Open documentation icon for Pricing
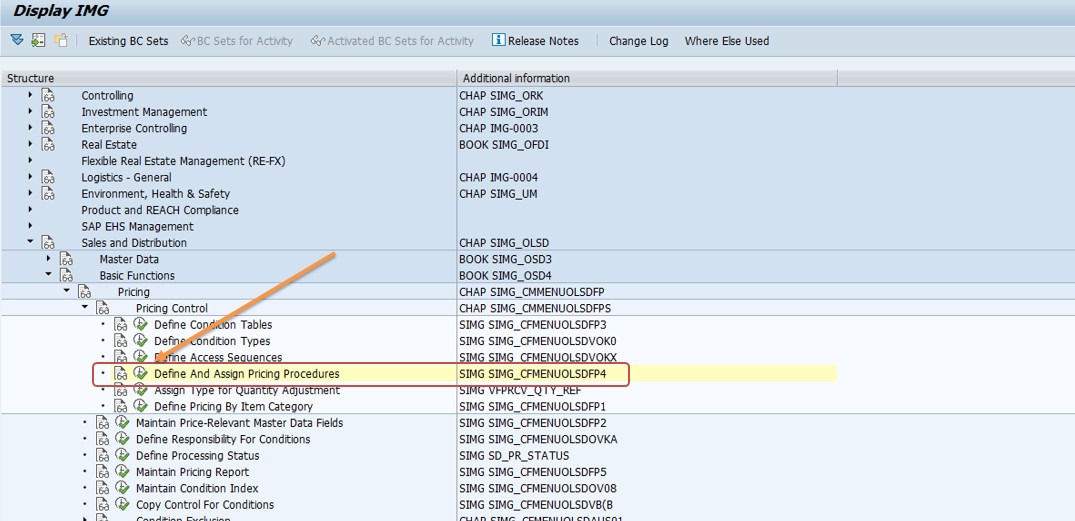1075x521 pixels. (x=84, y=292)
